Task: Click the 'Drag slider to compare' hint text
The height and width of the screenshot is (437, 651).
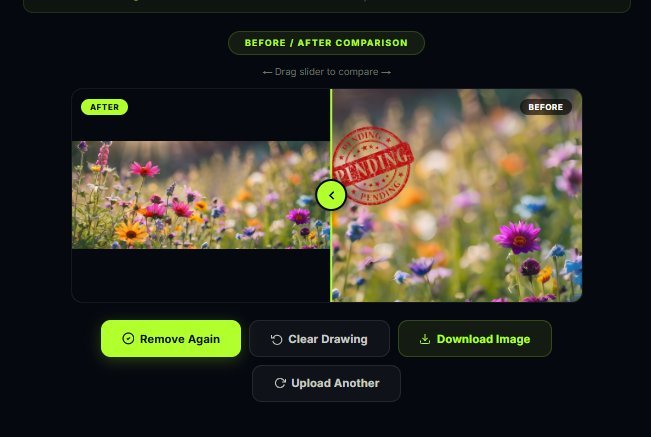Action: tap(326, 72)
